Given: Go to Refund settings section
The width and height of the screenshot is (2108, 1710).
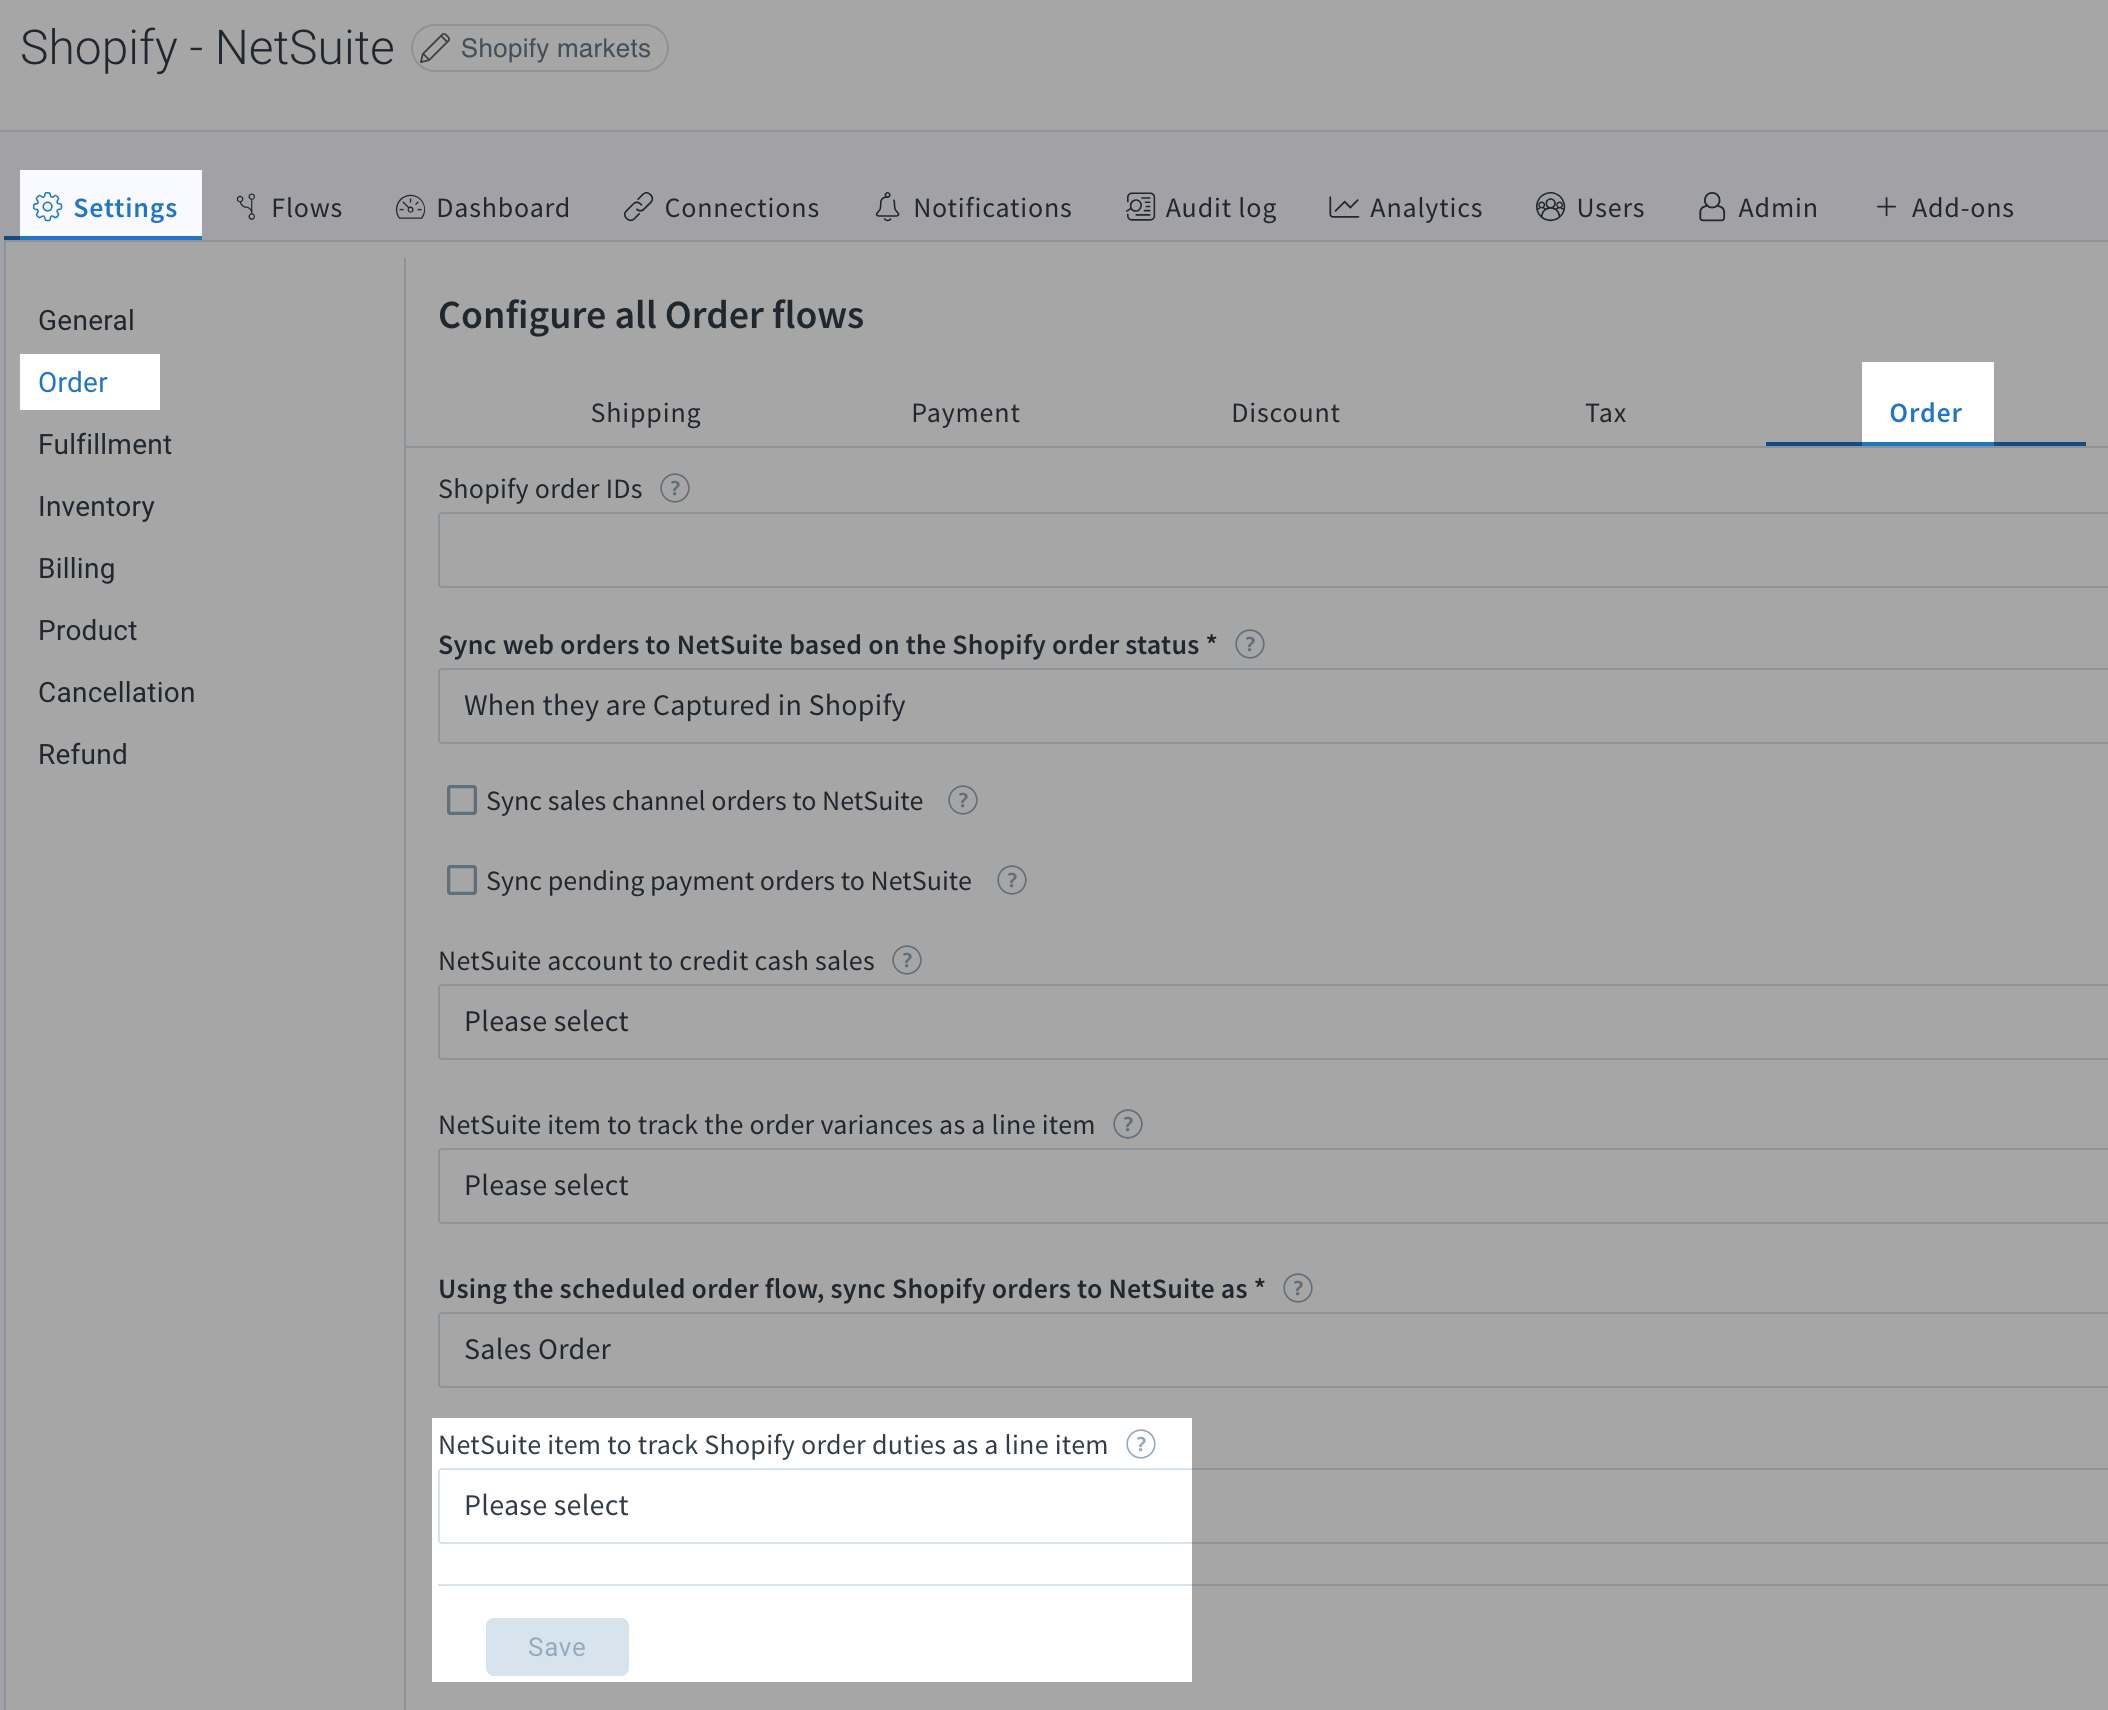Looking at the screenshot, I should pyautogui.click(x=82, y=754).
